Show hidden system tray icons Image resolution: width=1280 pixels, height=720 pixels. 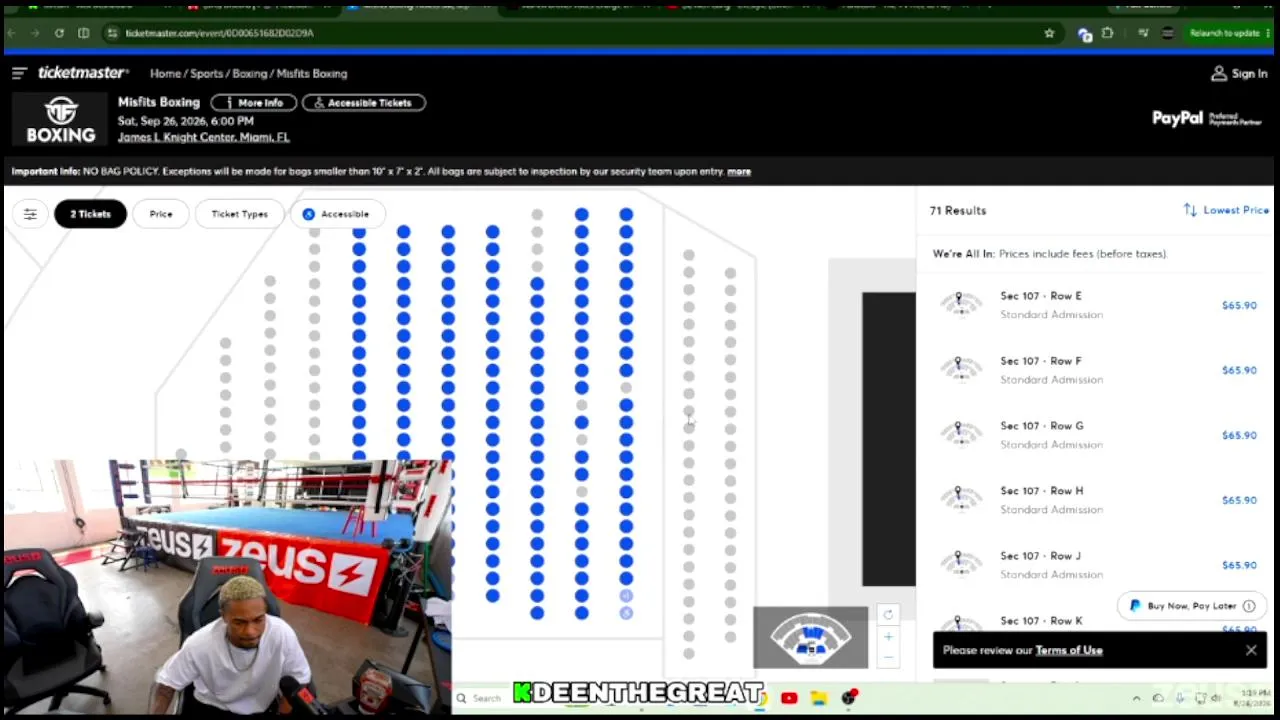(x=1136, y=698)
